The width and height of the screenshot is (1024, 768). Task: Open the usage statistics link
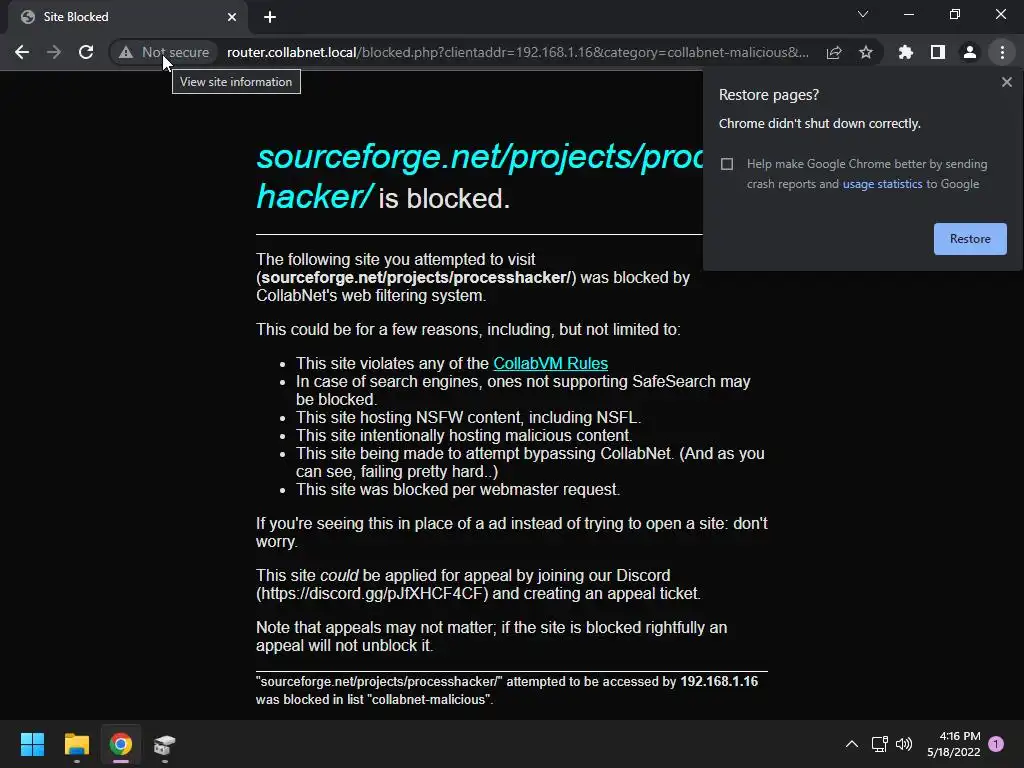click(882, 184)
